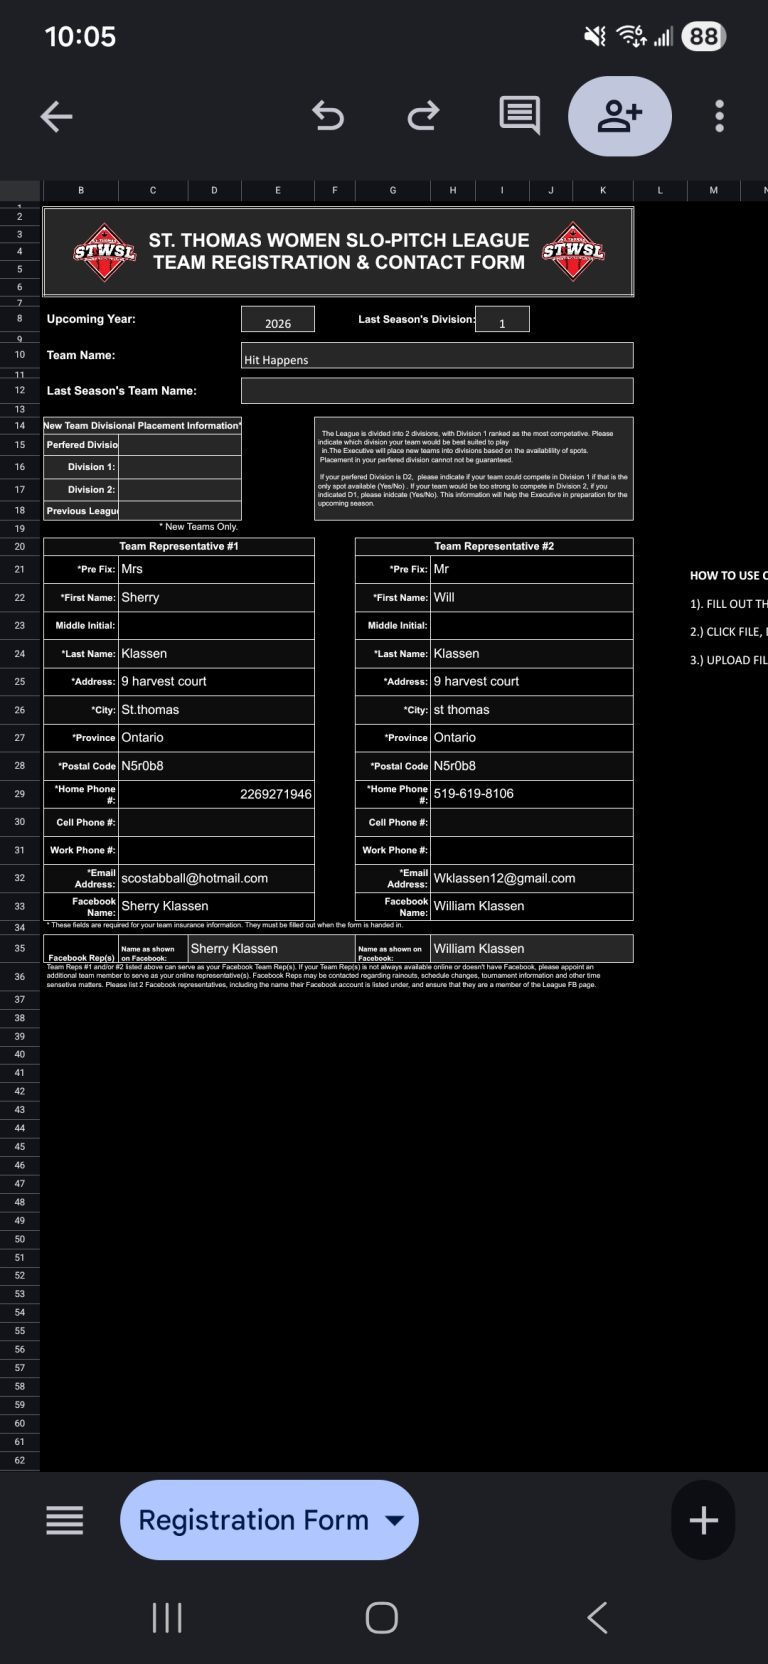Select Facebook Rep(s) row cell 'Sherry Klassen'
The image size is (768, 1664).
pyautogui.click(x=271, y=948)
